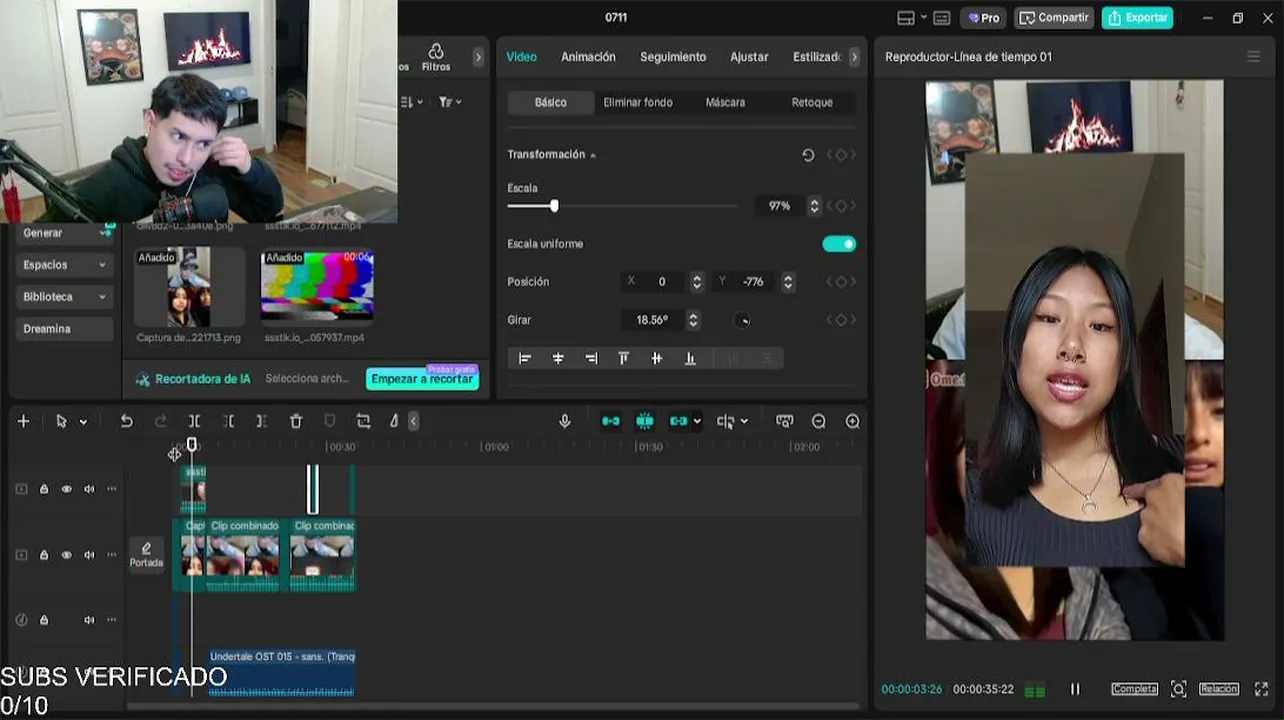This screenshot has height=720, width=1284.
Task: Start voice recording with microphone icon
Action: (x=565, y=422)
